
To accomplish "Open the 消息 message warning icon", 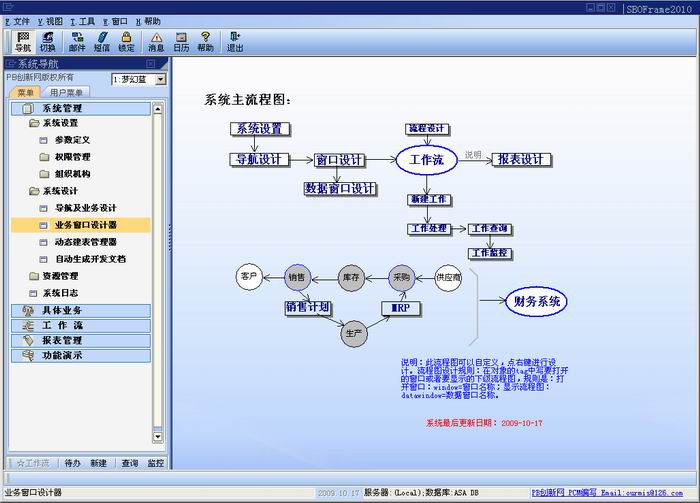I will point(156,42).
